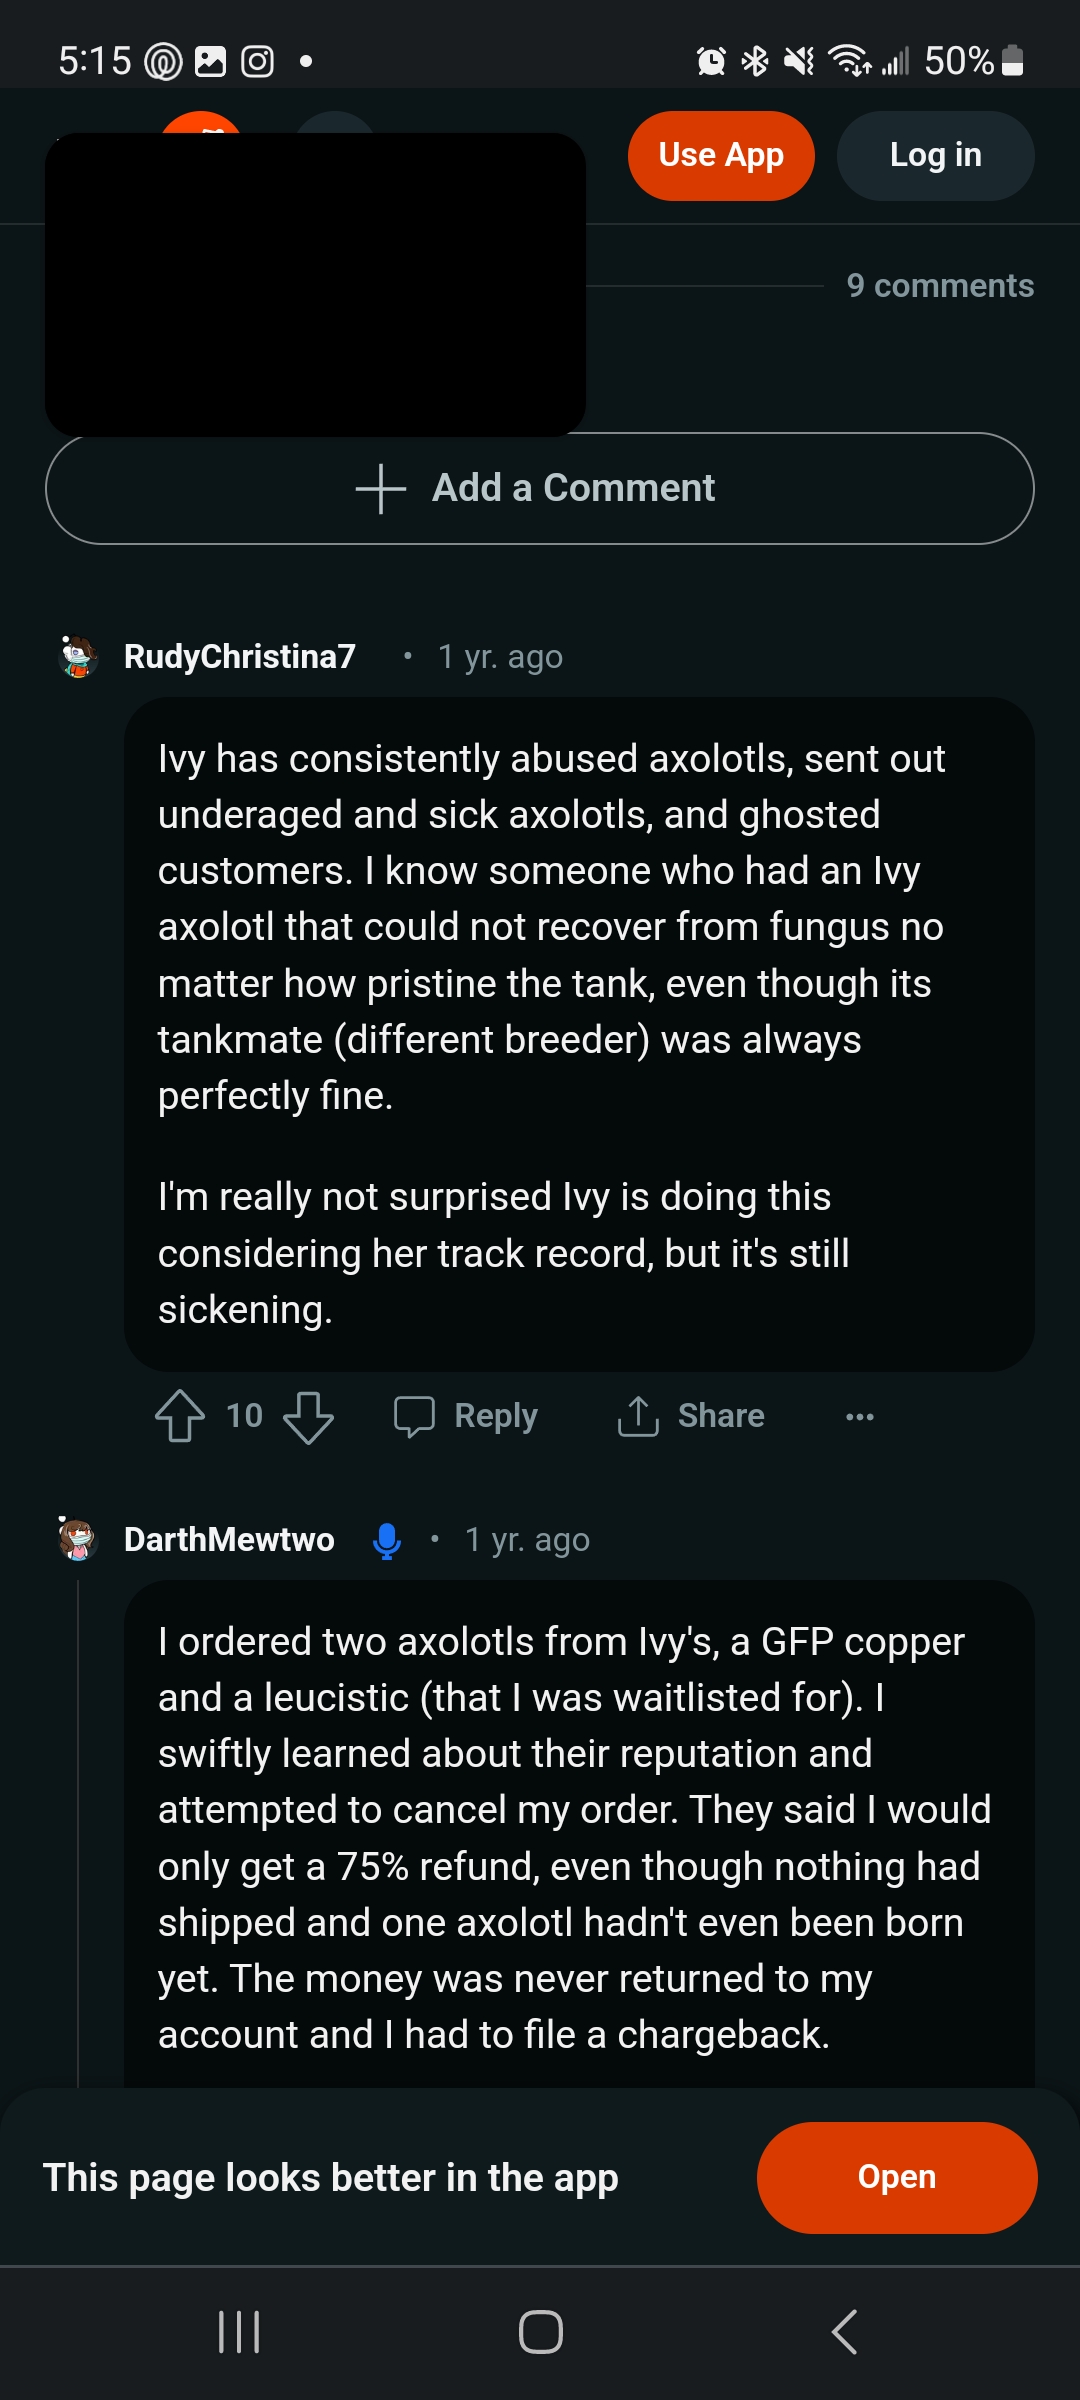Tap the Android back button

point(844,2332)
